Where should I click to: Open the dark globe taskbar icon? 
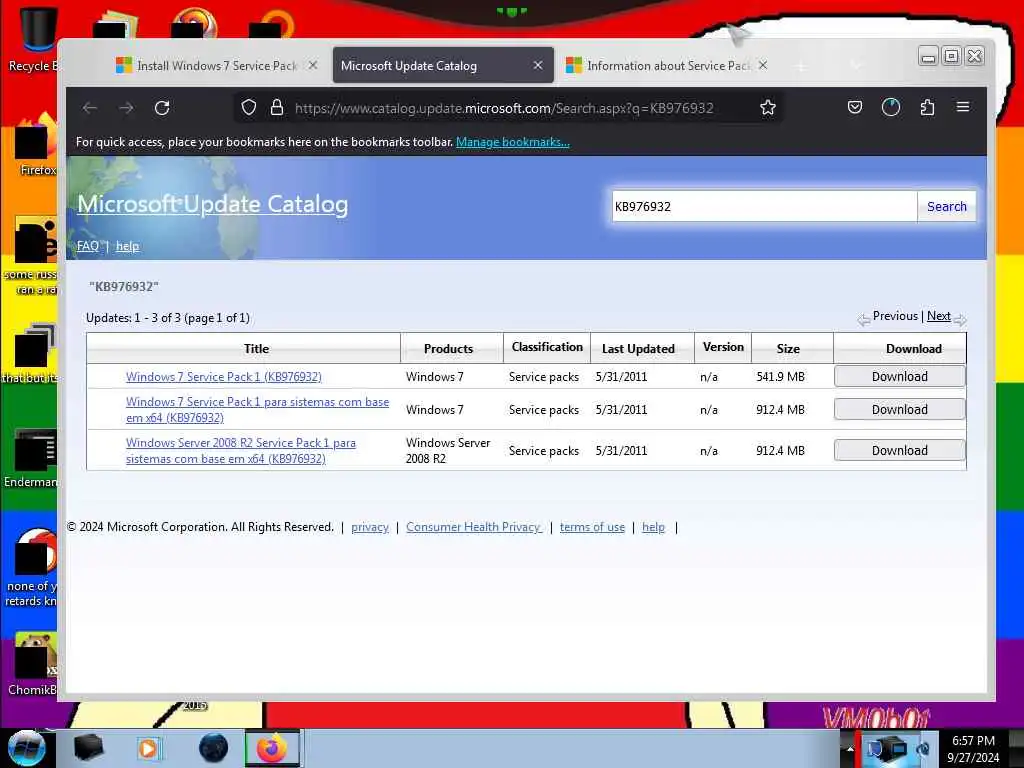[x=214, y=748]
